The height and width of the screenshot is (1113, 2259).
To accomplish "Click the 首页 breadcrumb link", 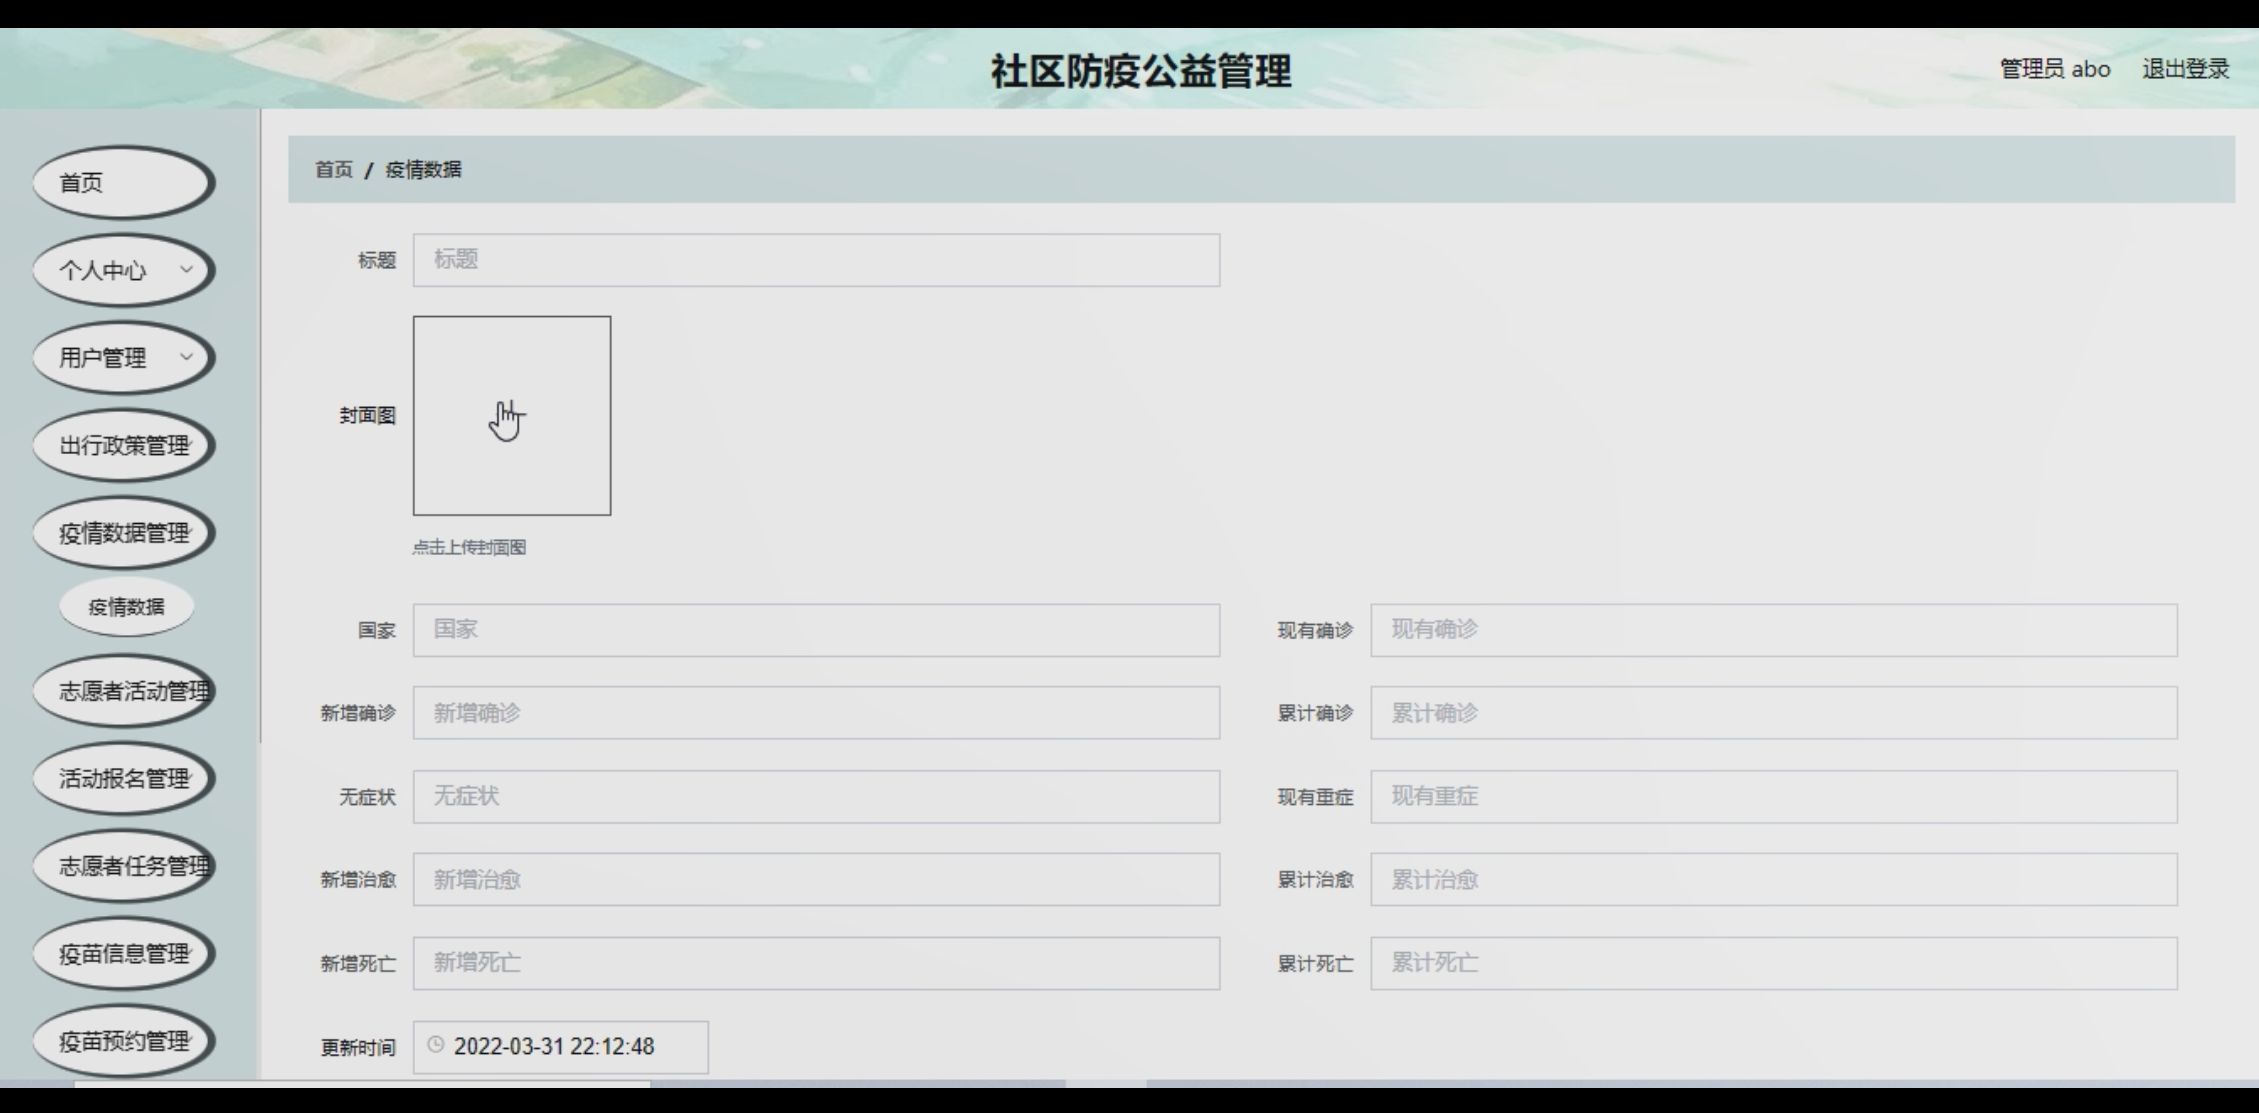I will pyautogui.click(x=333, y=170).
